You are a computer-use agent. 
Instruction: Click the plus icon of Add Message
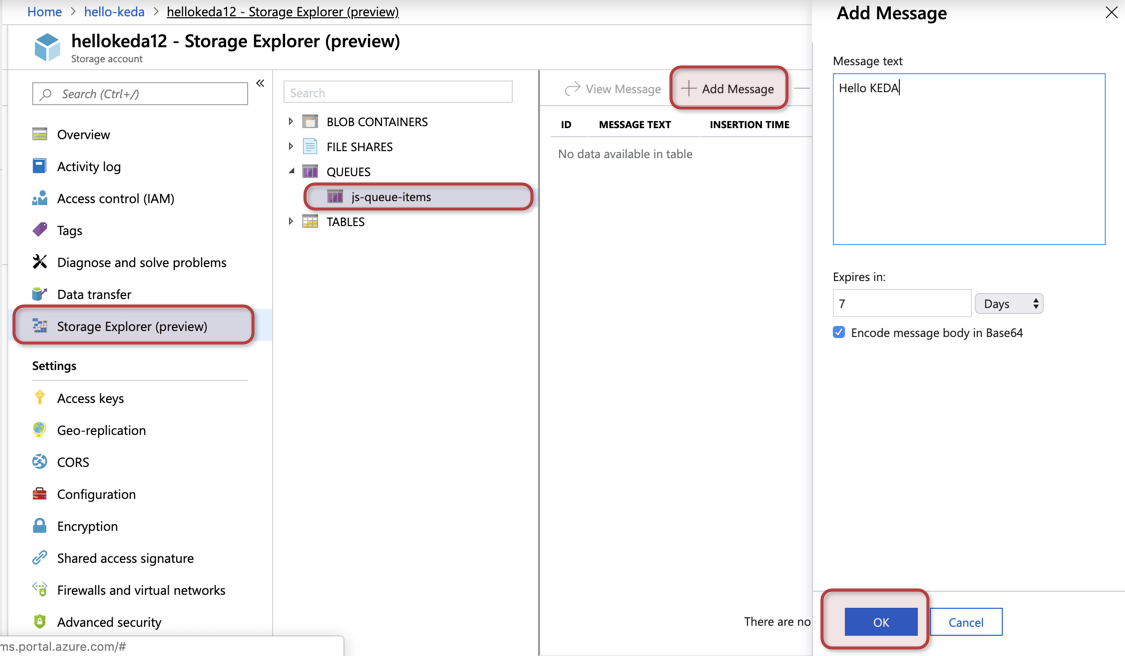click(x=688, y=88)
